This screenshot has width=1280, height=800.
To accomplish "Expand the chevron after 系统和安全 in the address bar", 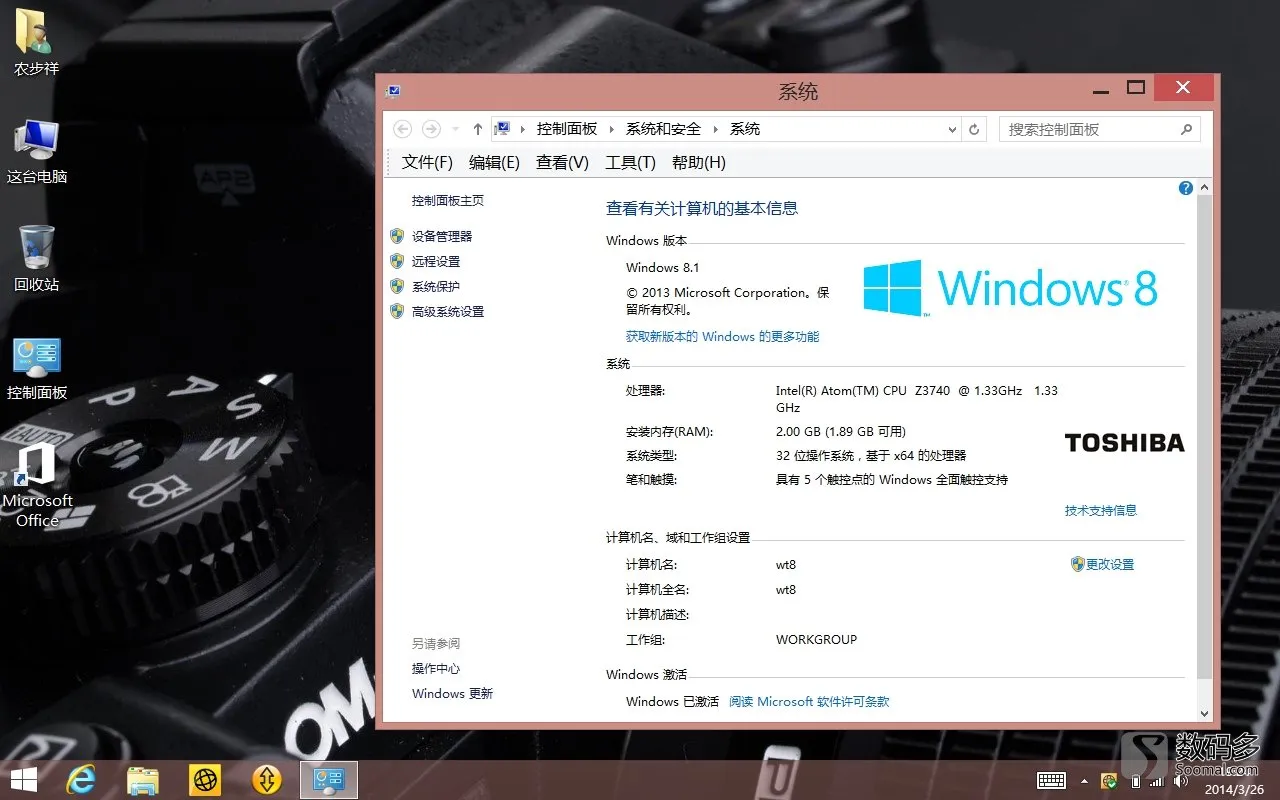I will 716,129.
